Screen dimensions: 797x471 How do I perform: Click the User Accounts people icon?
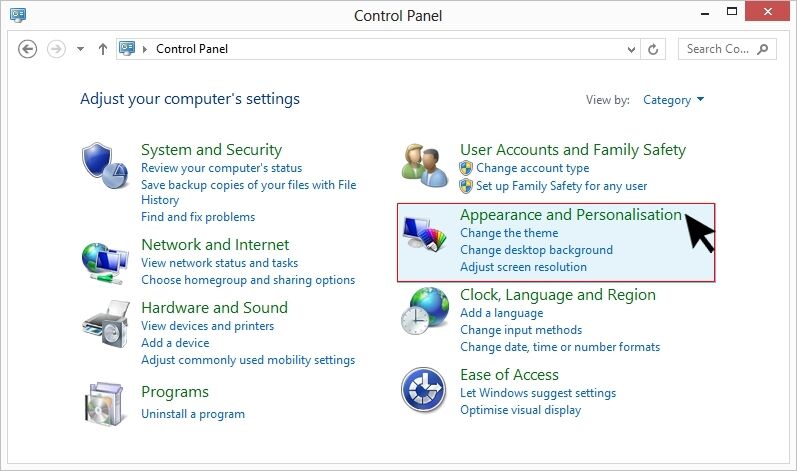pyautogui.click(x=424, y=165)
